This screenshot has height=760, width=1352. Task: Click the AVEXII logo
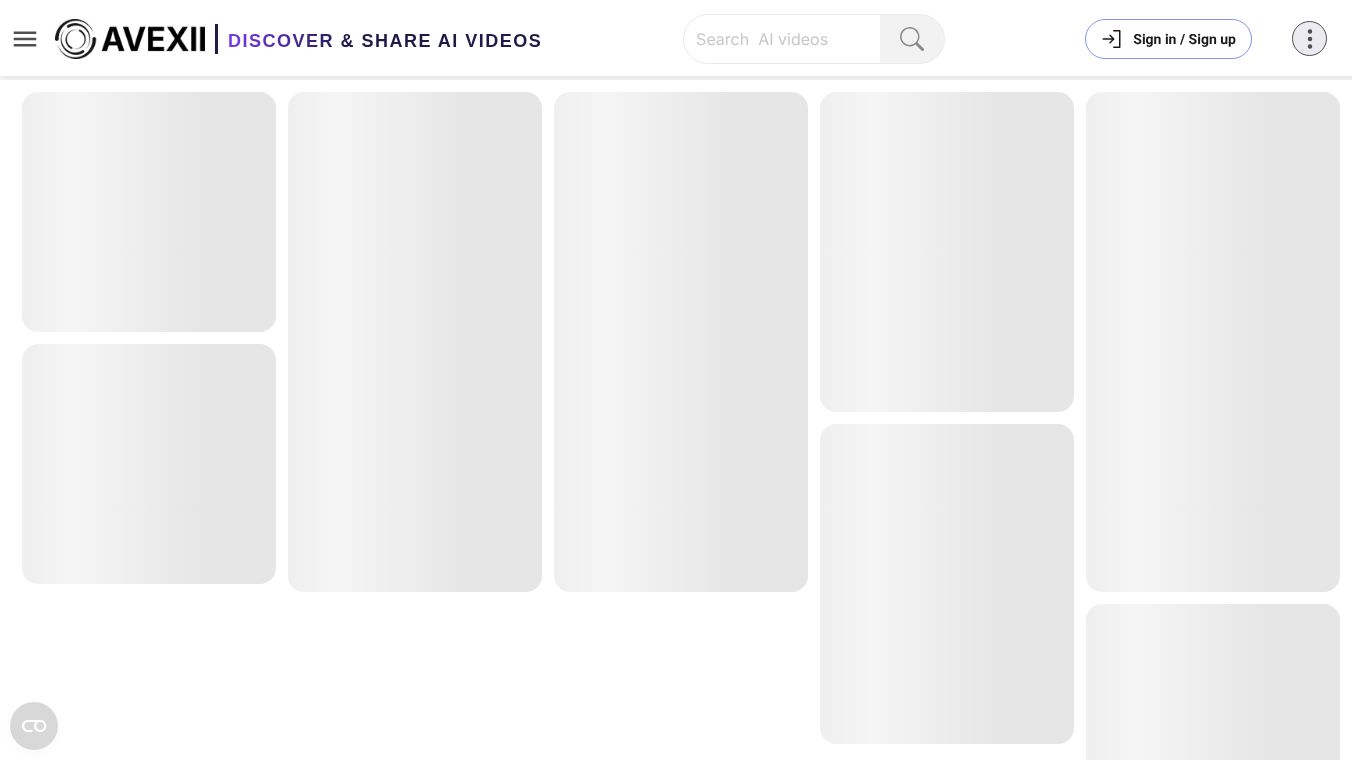click(130, 39)
